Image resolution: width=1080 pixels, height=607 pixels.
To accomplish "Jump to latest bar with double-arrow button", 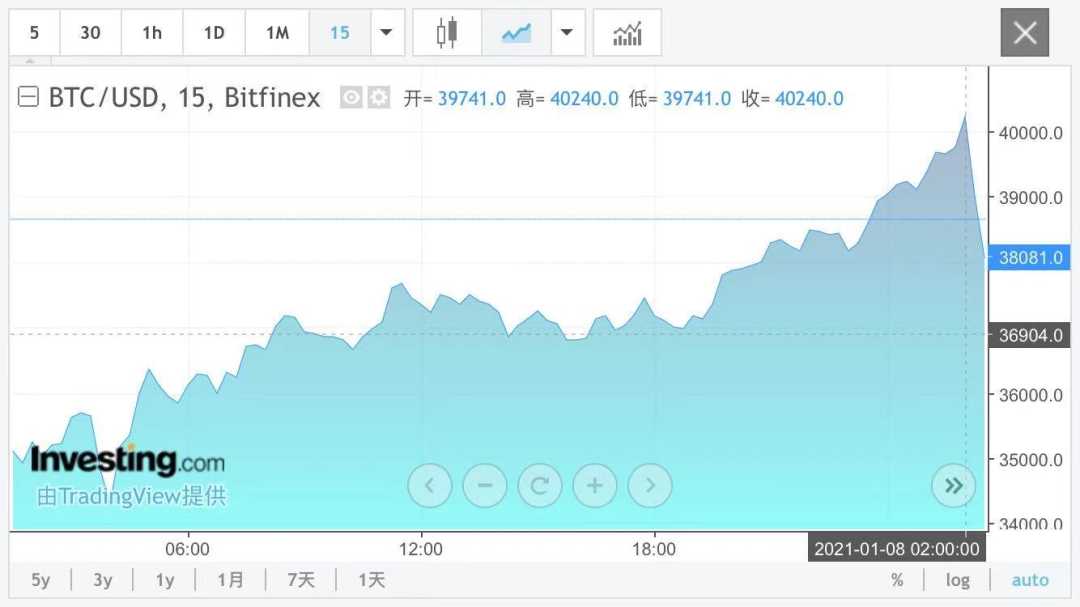I will pyautogui.click(x=953, y=486).
